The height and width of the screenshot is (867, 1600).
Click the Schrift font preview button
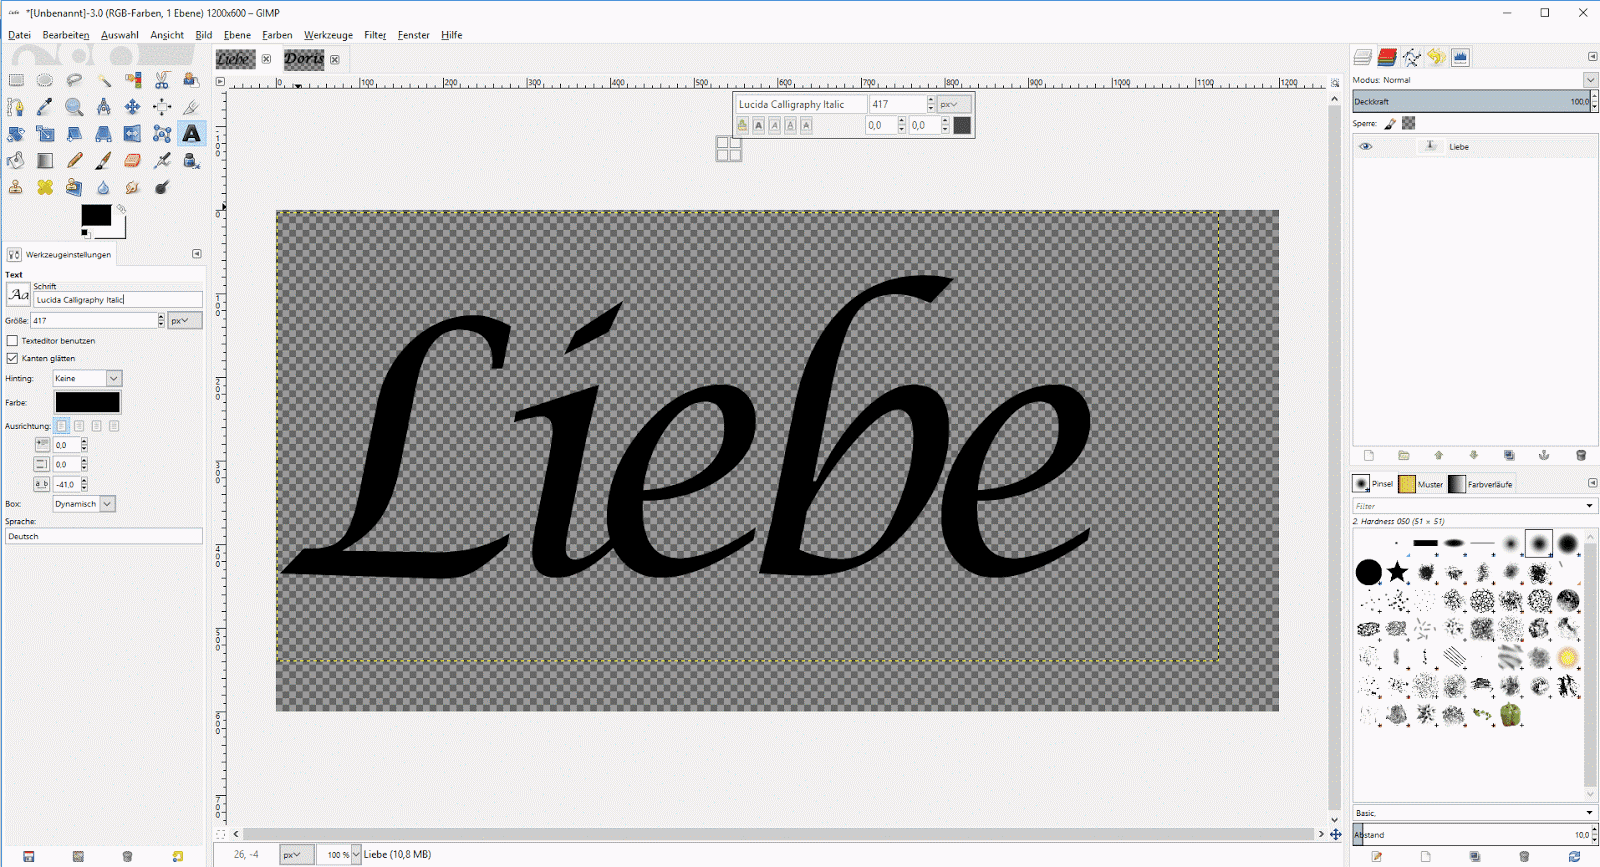[18, 294]
